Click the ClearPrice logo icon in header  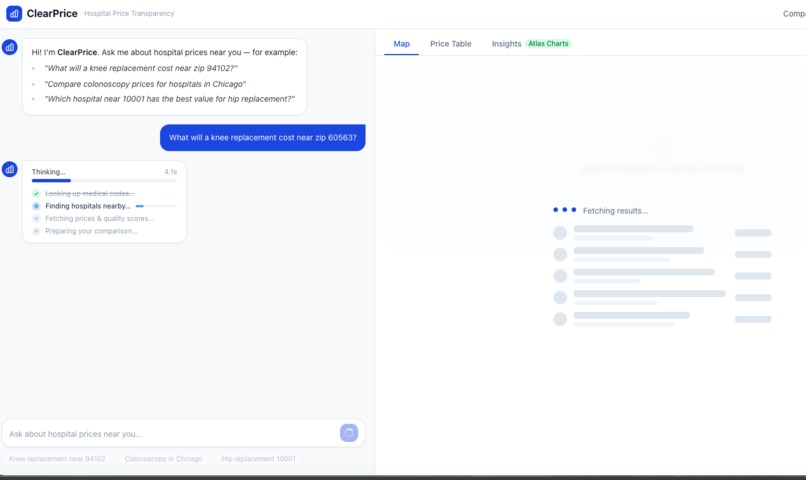[14, 13]
